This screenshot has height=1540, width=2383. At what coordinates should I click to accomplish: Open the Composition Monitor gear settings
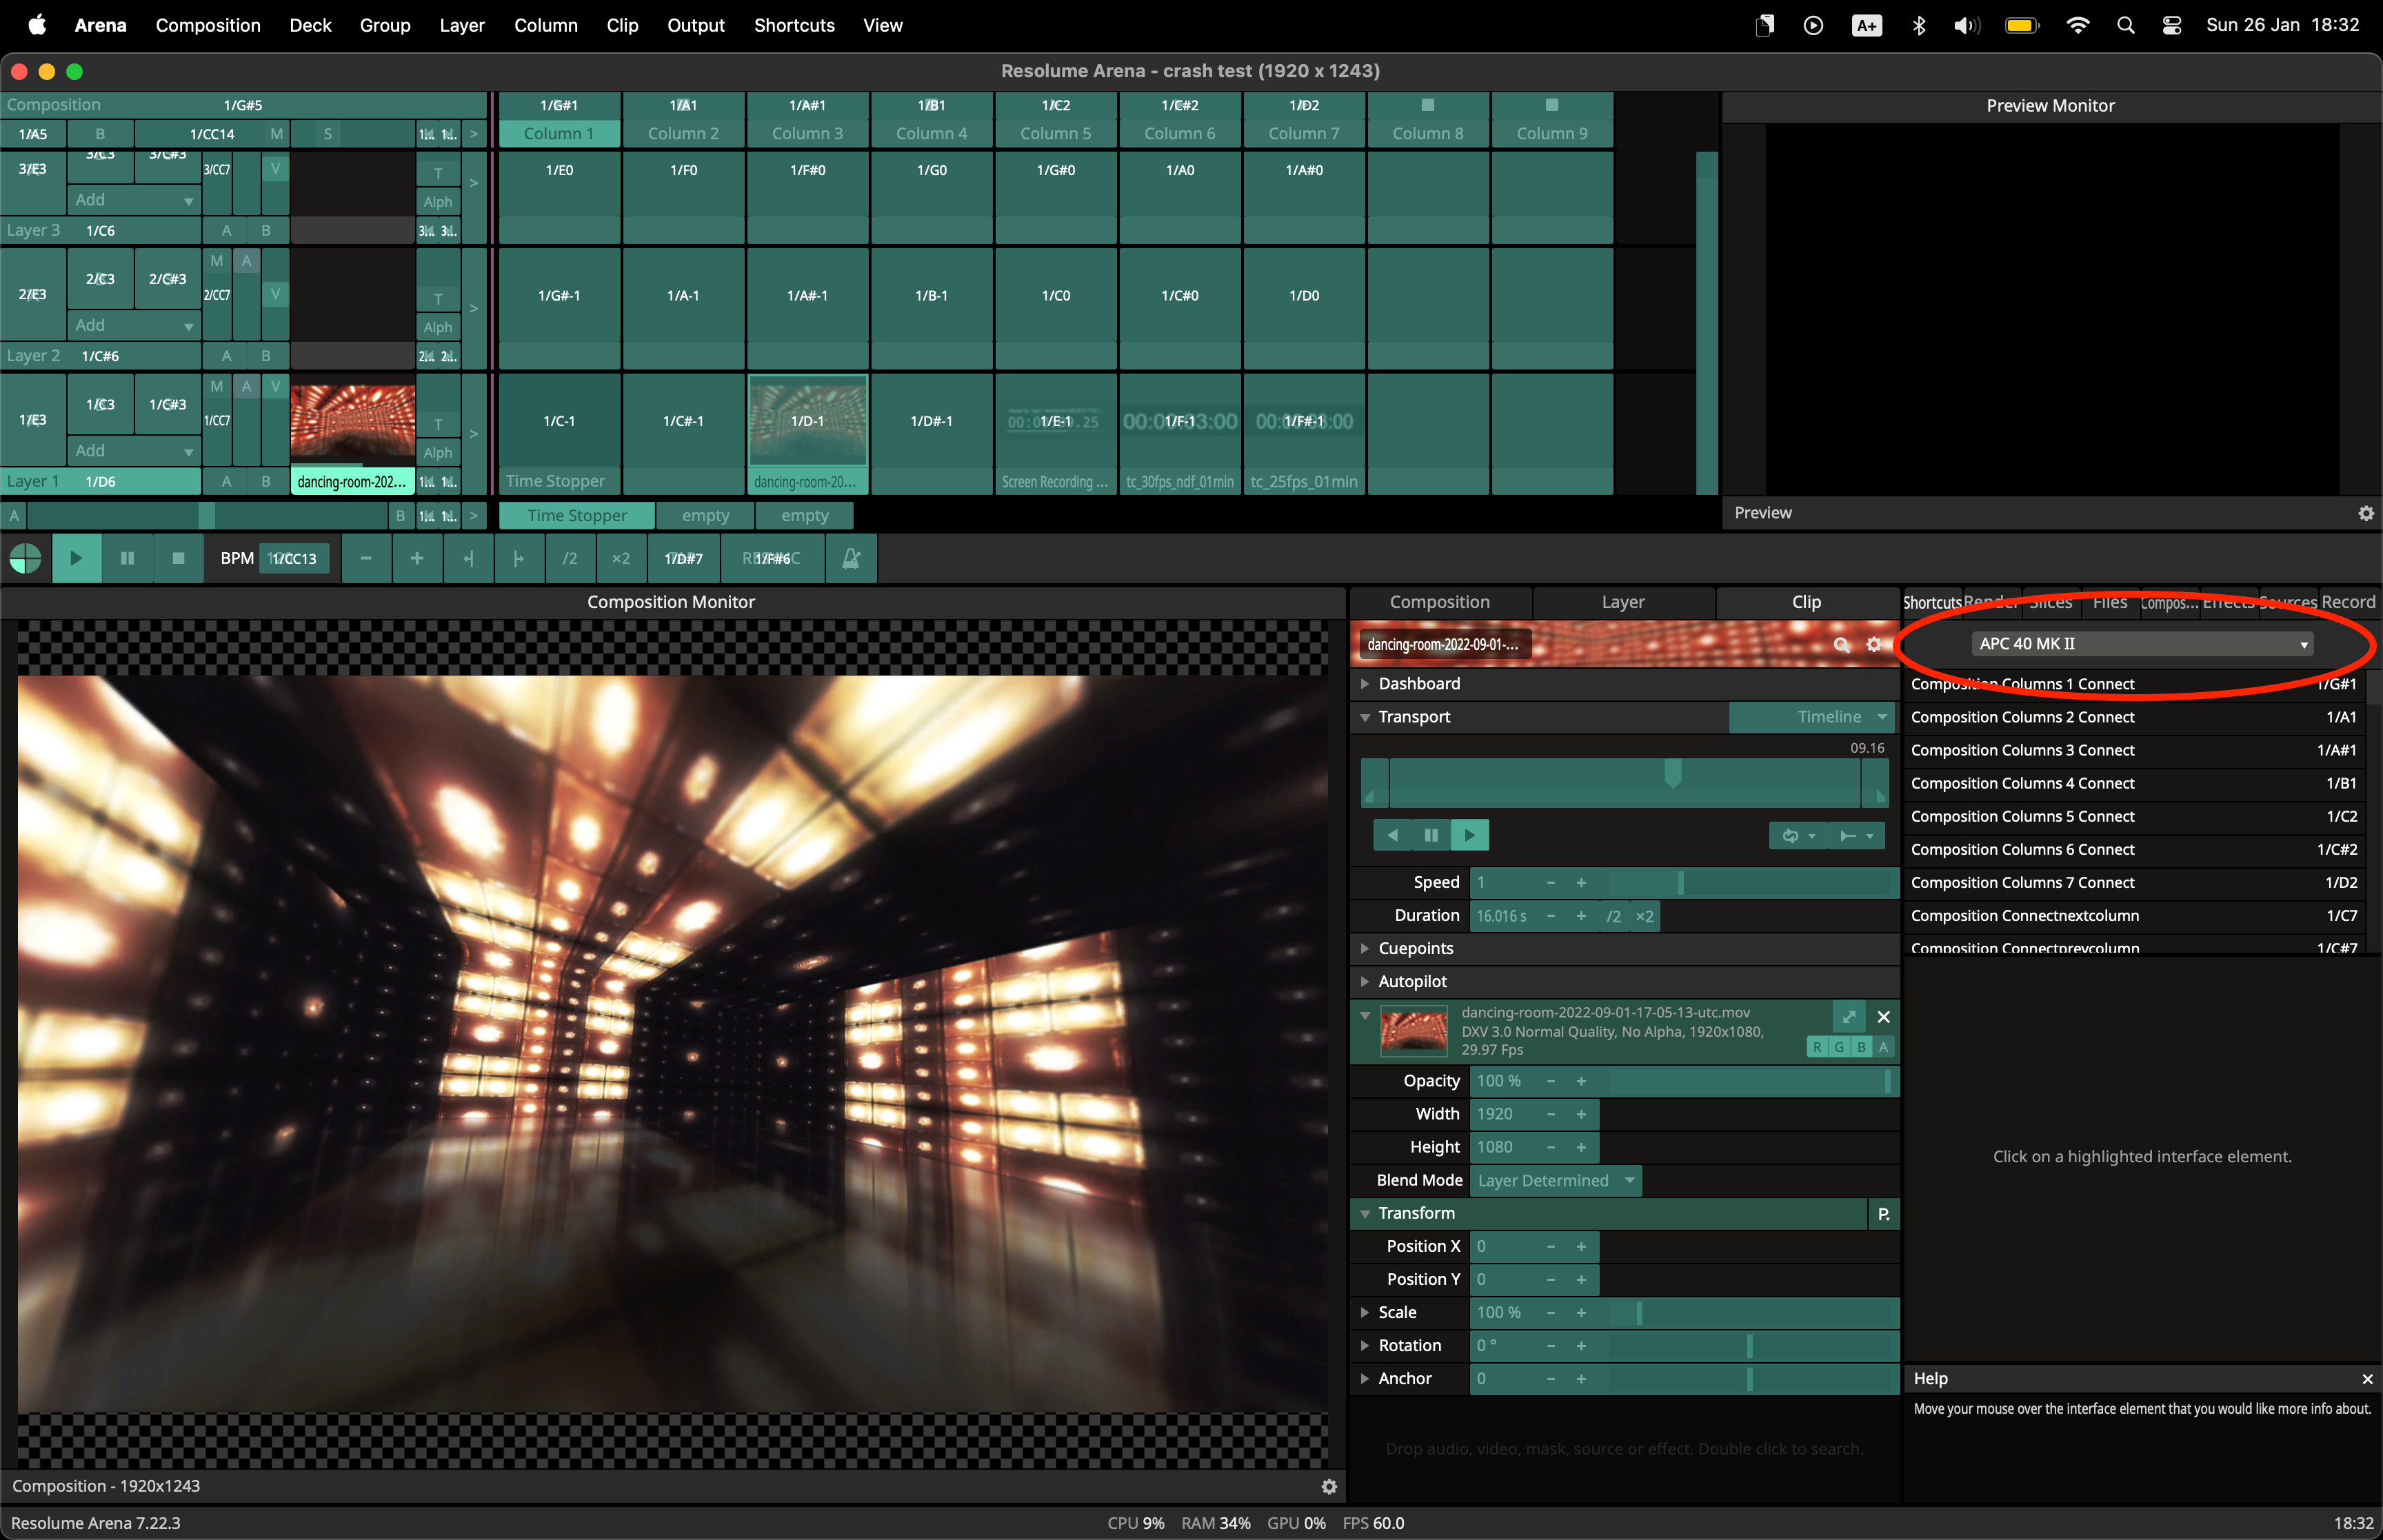point(1328,1486)
